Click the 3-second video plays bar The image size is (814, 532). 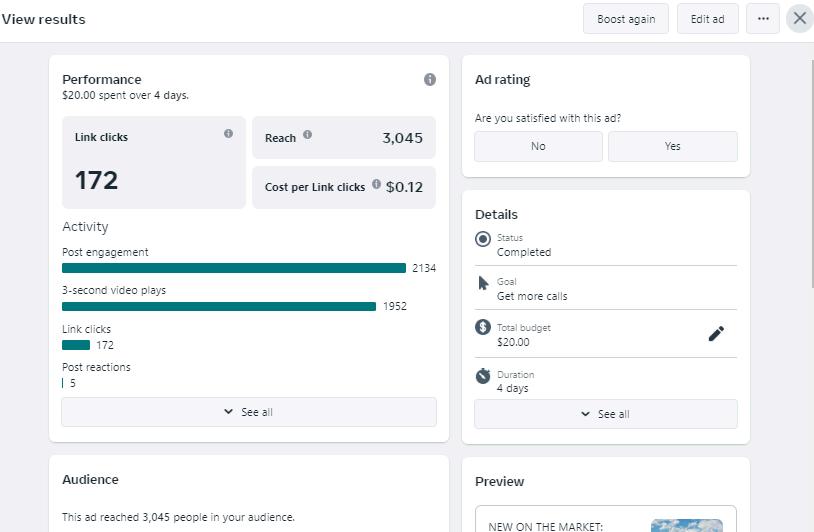click(x=219, y=306)
